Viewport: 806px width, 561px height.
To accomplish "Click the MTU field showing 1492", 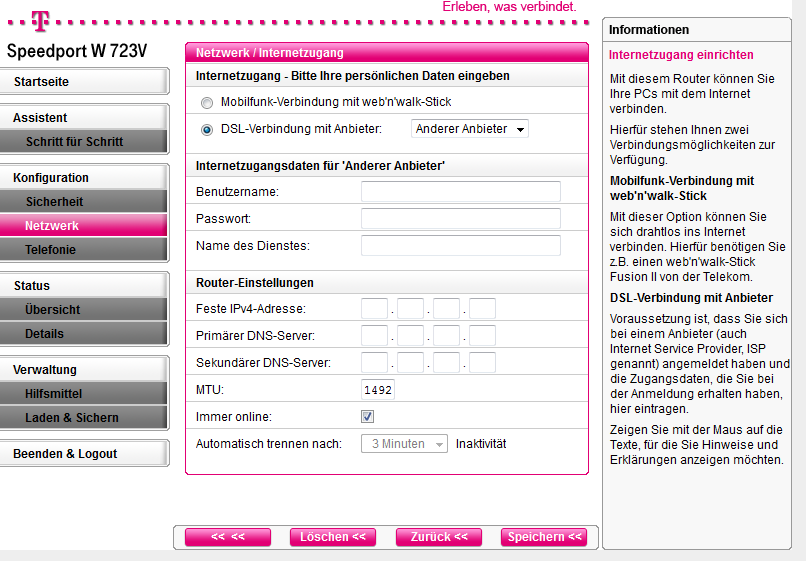I will click(x=378, y=390).
